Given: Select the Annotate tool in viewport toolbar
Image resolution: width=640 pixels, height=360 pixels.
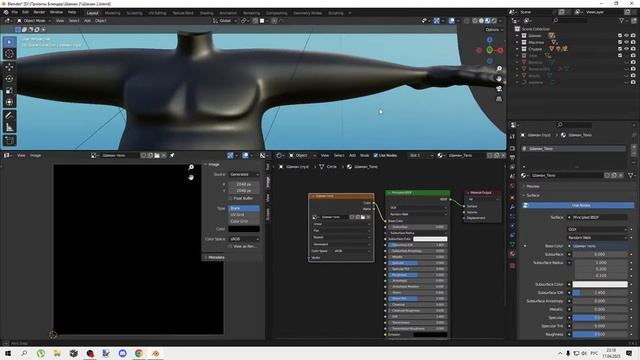Looking at the screenshot, I should click(10, 116).
